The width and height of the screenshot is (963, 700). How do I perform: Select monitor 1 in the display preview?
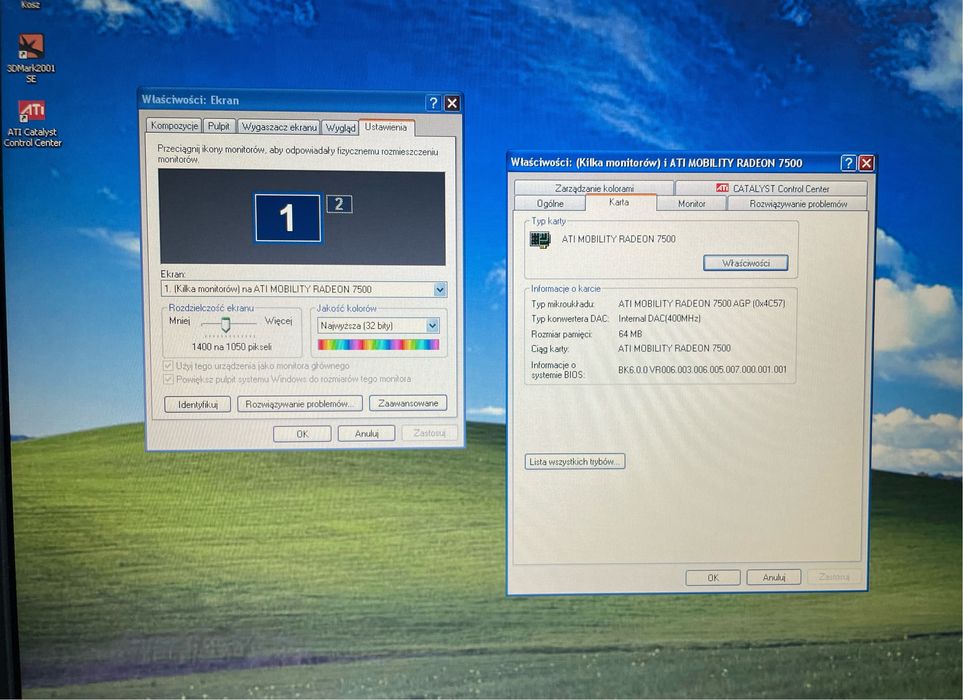pos(287,218)
